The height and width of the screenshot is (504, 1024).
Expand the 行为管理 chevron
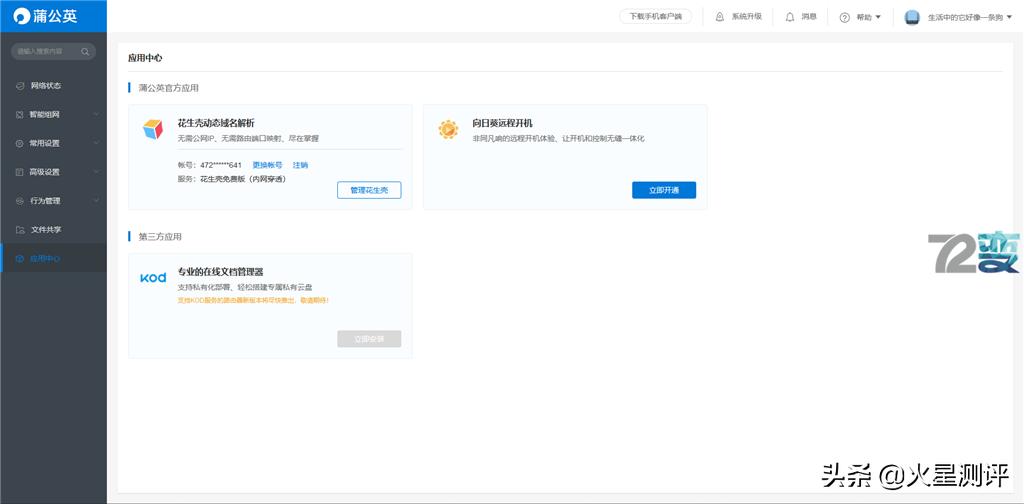(96, 201)
